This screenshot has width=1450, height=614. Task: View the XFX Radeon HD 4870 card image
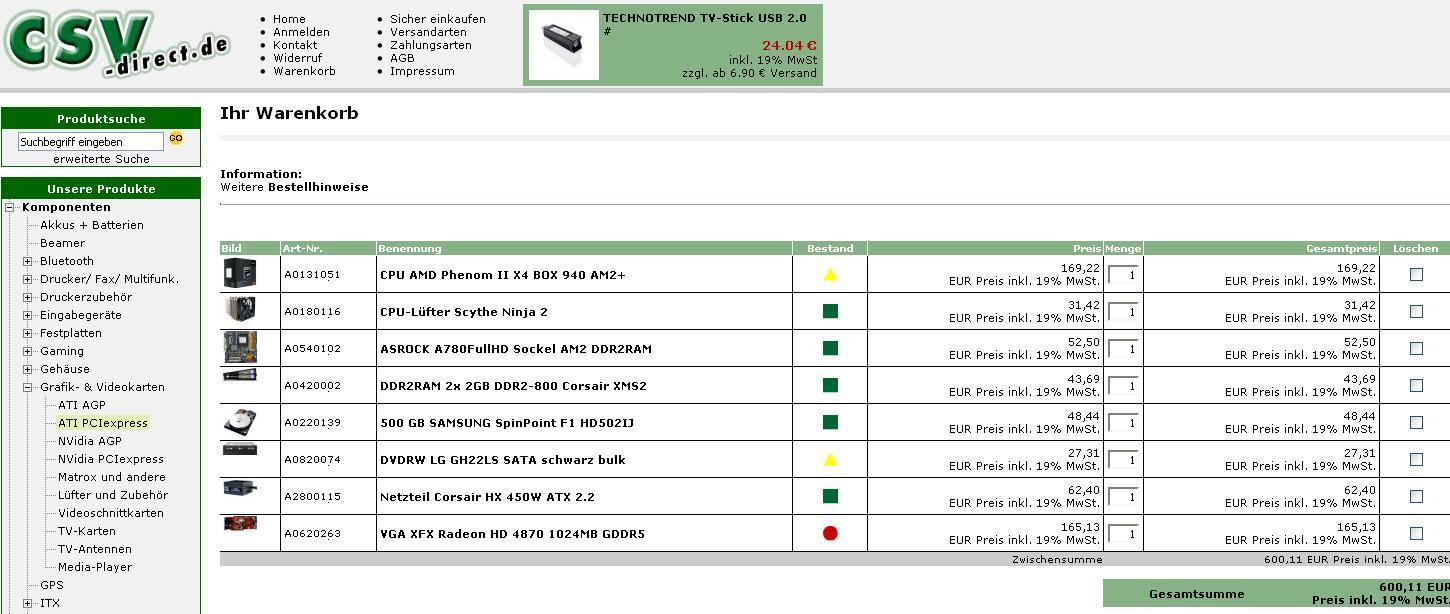[x=240, y=524]
